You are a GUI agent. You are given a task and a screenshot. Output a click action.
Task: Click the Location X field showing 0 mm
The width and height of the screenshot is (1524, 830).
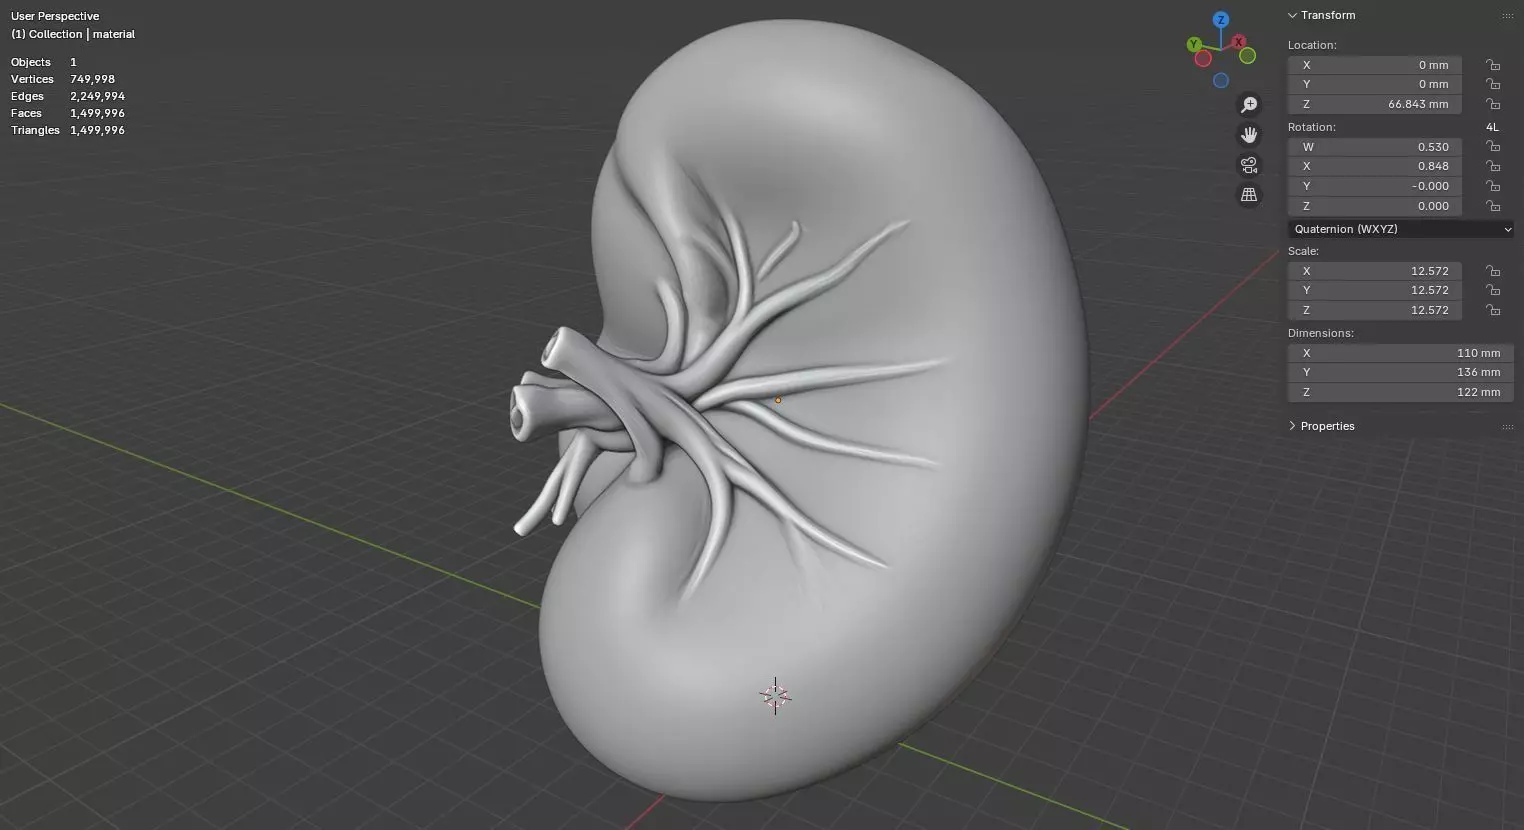pyautogui.click(x=1375, y=65)
